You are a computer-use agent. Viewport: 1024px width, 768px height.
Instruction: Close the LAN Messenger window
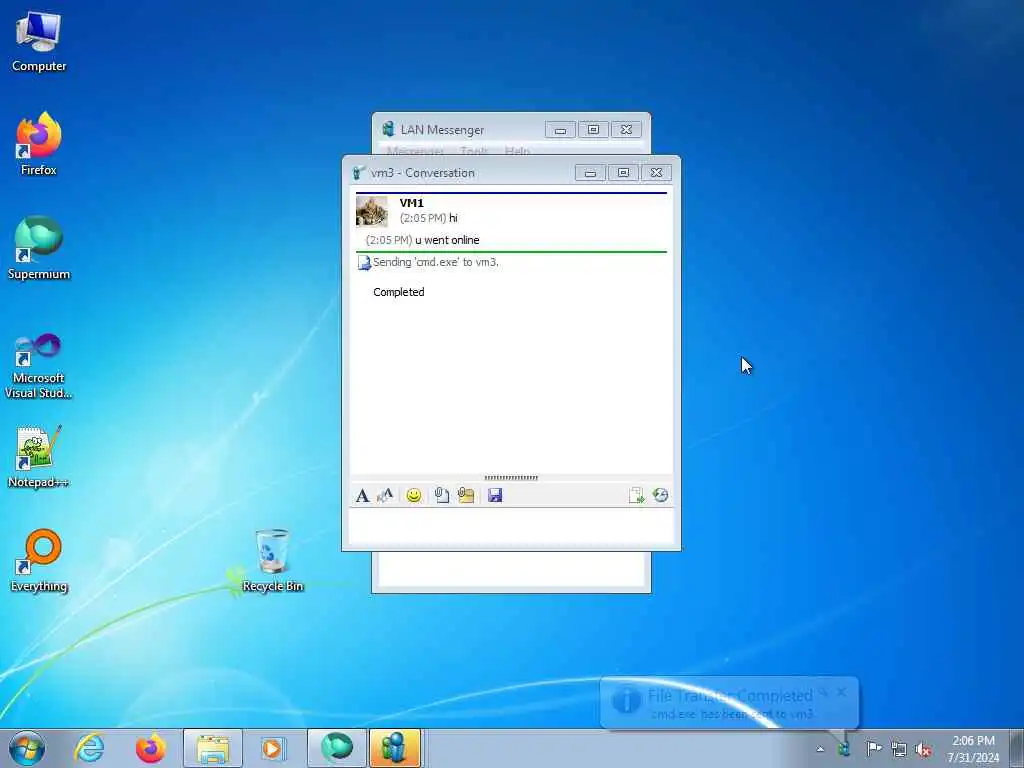tap(626, 129)
